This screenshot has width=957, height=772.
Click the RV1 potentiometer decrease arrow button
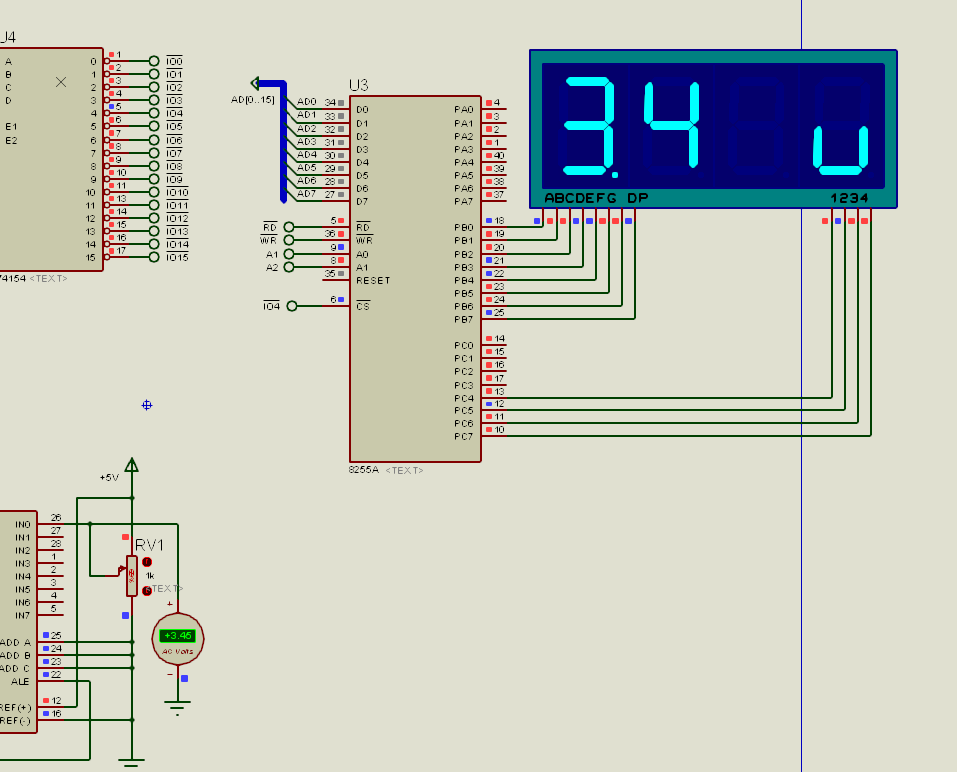point(147,591)
